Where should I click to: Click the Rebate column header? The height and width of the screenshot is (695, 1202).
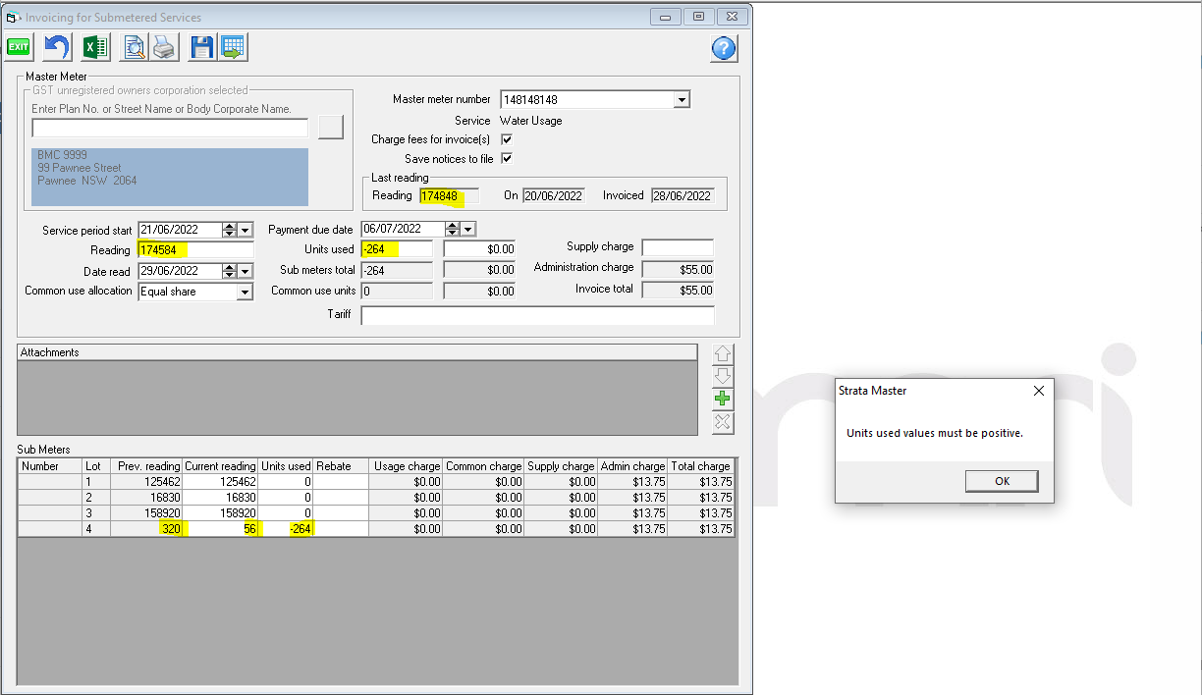(341, 466)
